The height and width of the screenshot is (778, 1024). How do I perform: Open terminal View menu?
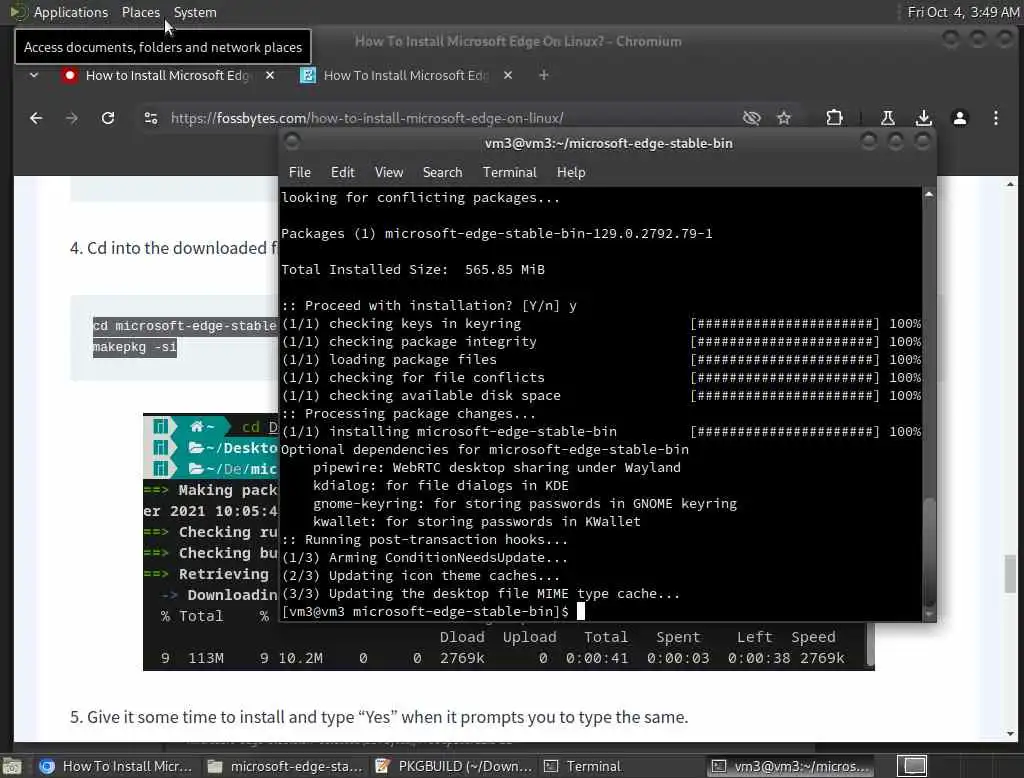click(x=389, y=172)
